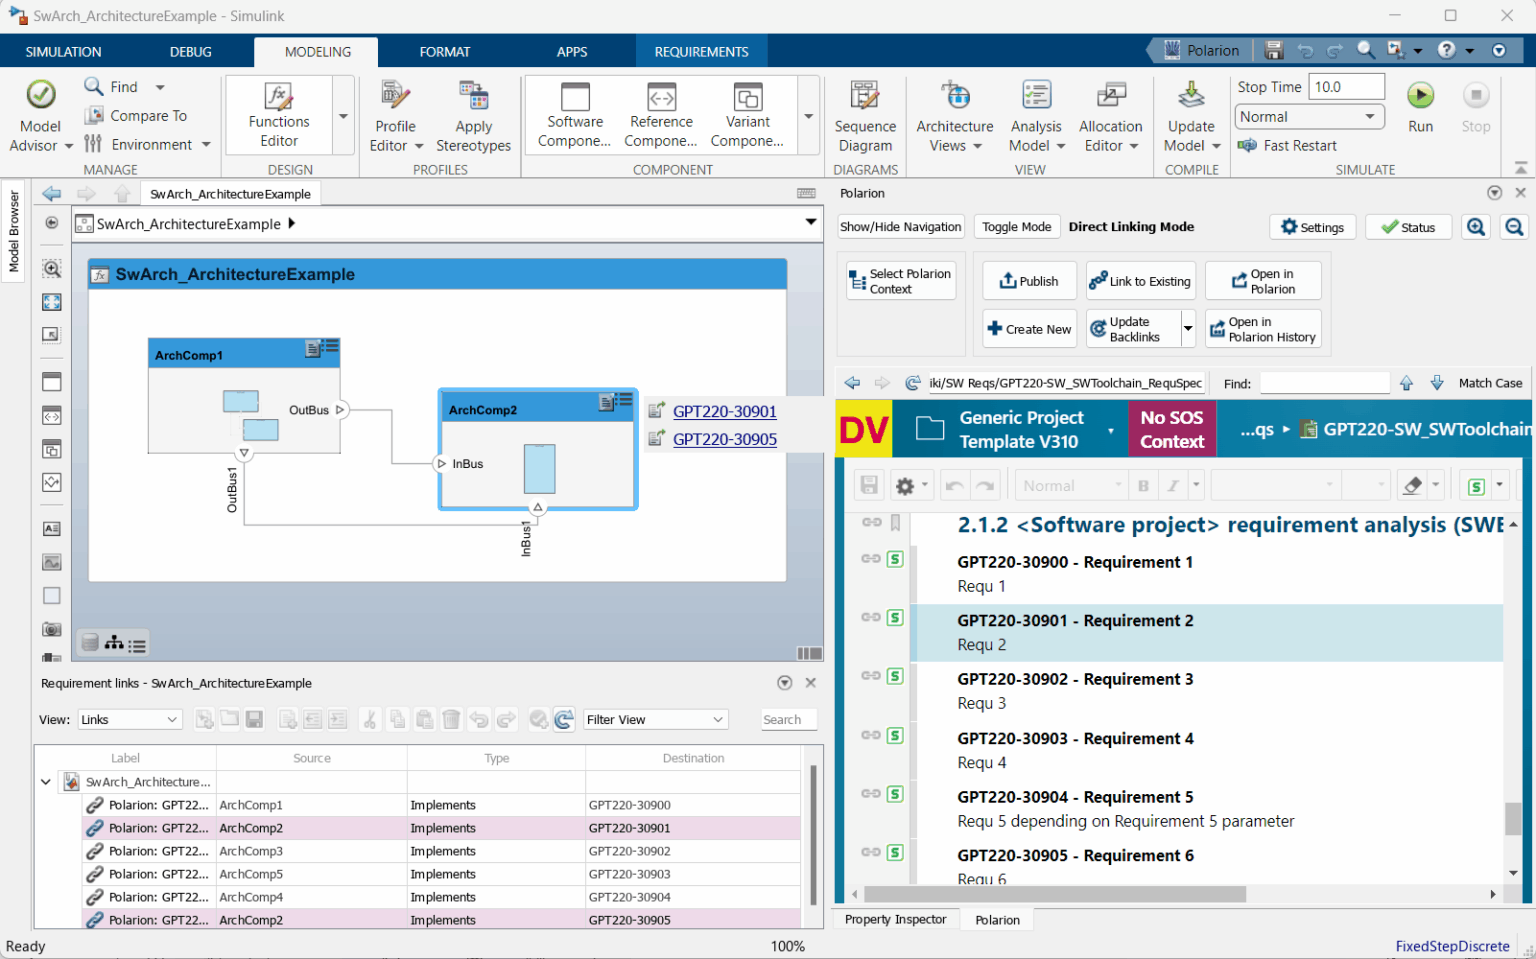1536x959 pixels.
Task: Click inside the Find field in Polarion
Action: tap(1324, 383)
